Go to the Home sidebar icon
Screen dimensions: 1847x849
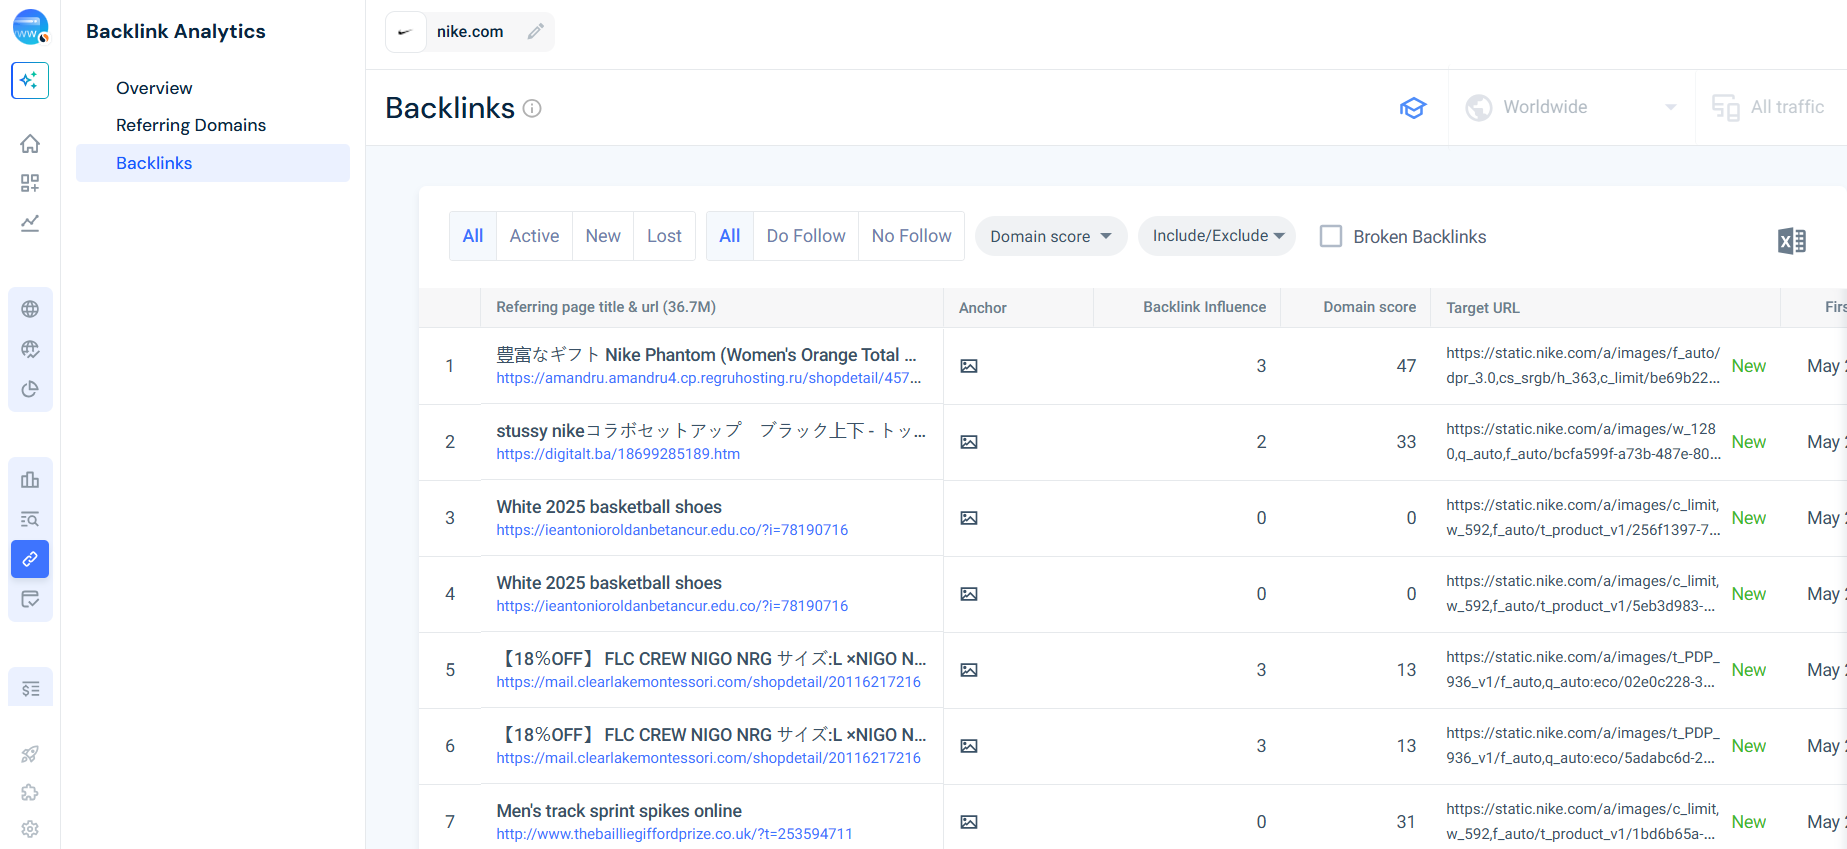[30, 144]
